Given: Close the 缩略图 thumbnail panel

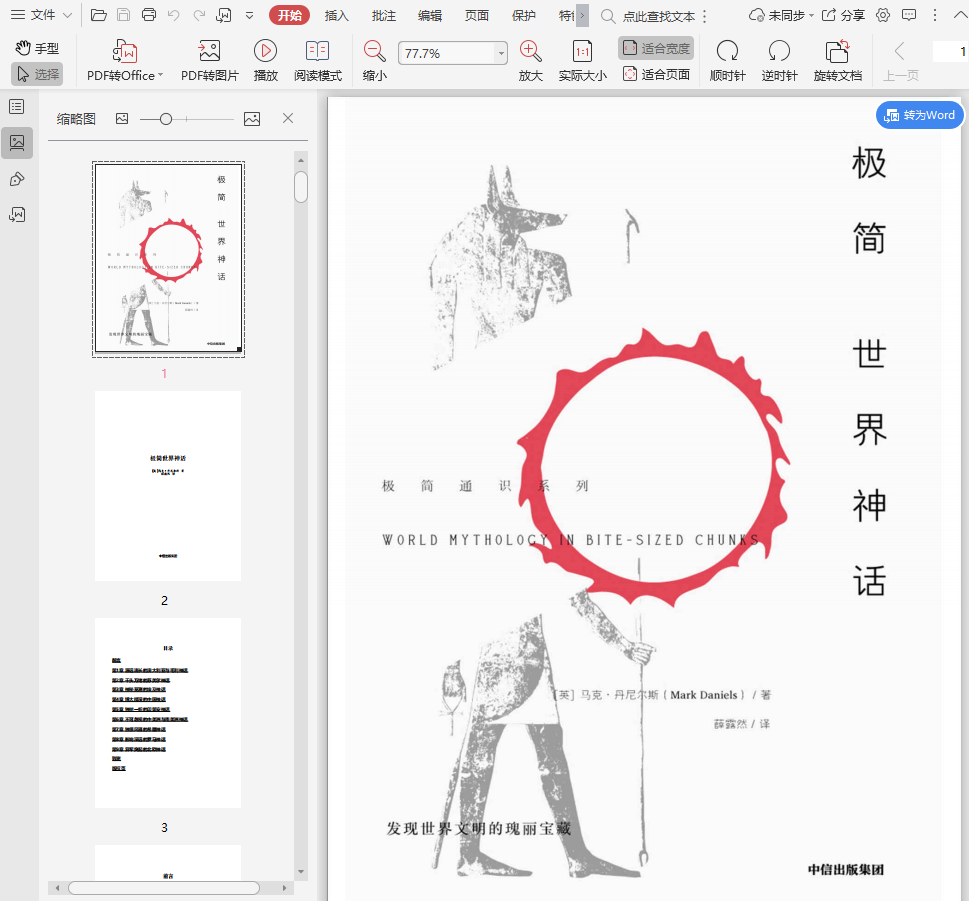Looking at the screenshot, I should point(288,118).
